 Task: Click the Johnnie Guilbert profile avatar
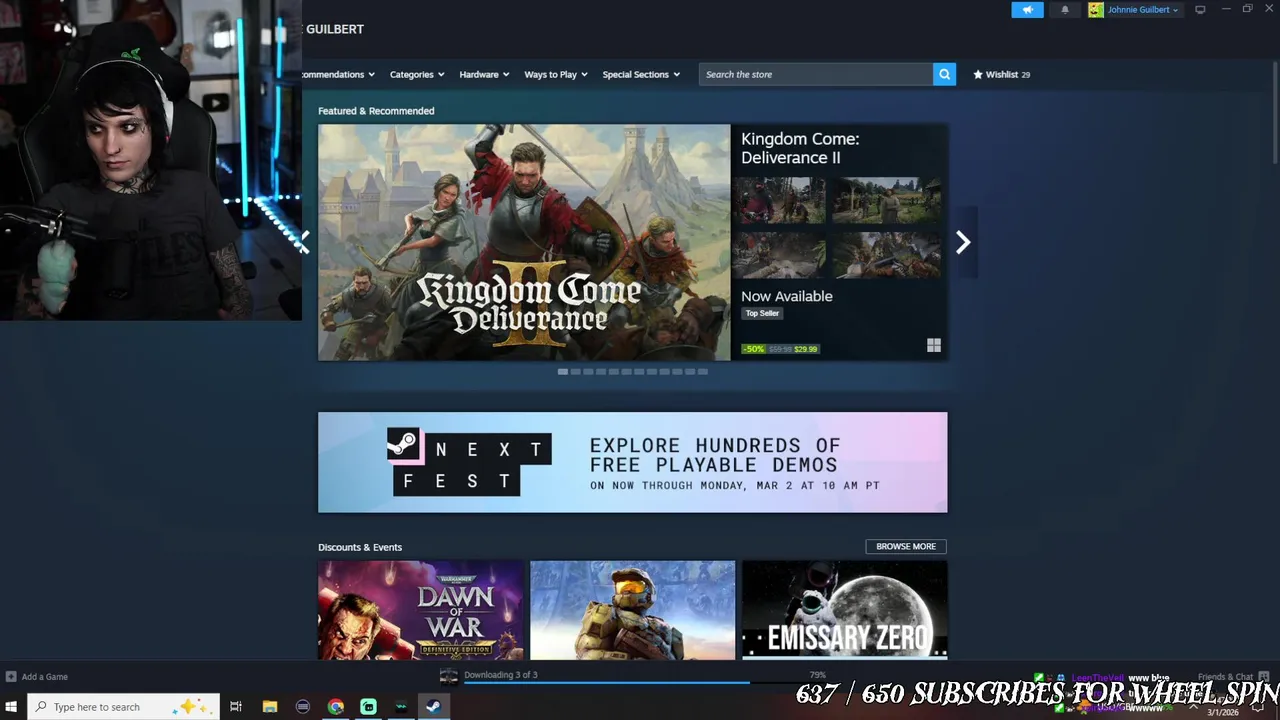(1096, 10)
